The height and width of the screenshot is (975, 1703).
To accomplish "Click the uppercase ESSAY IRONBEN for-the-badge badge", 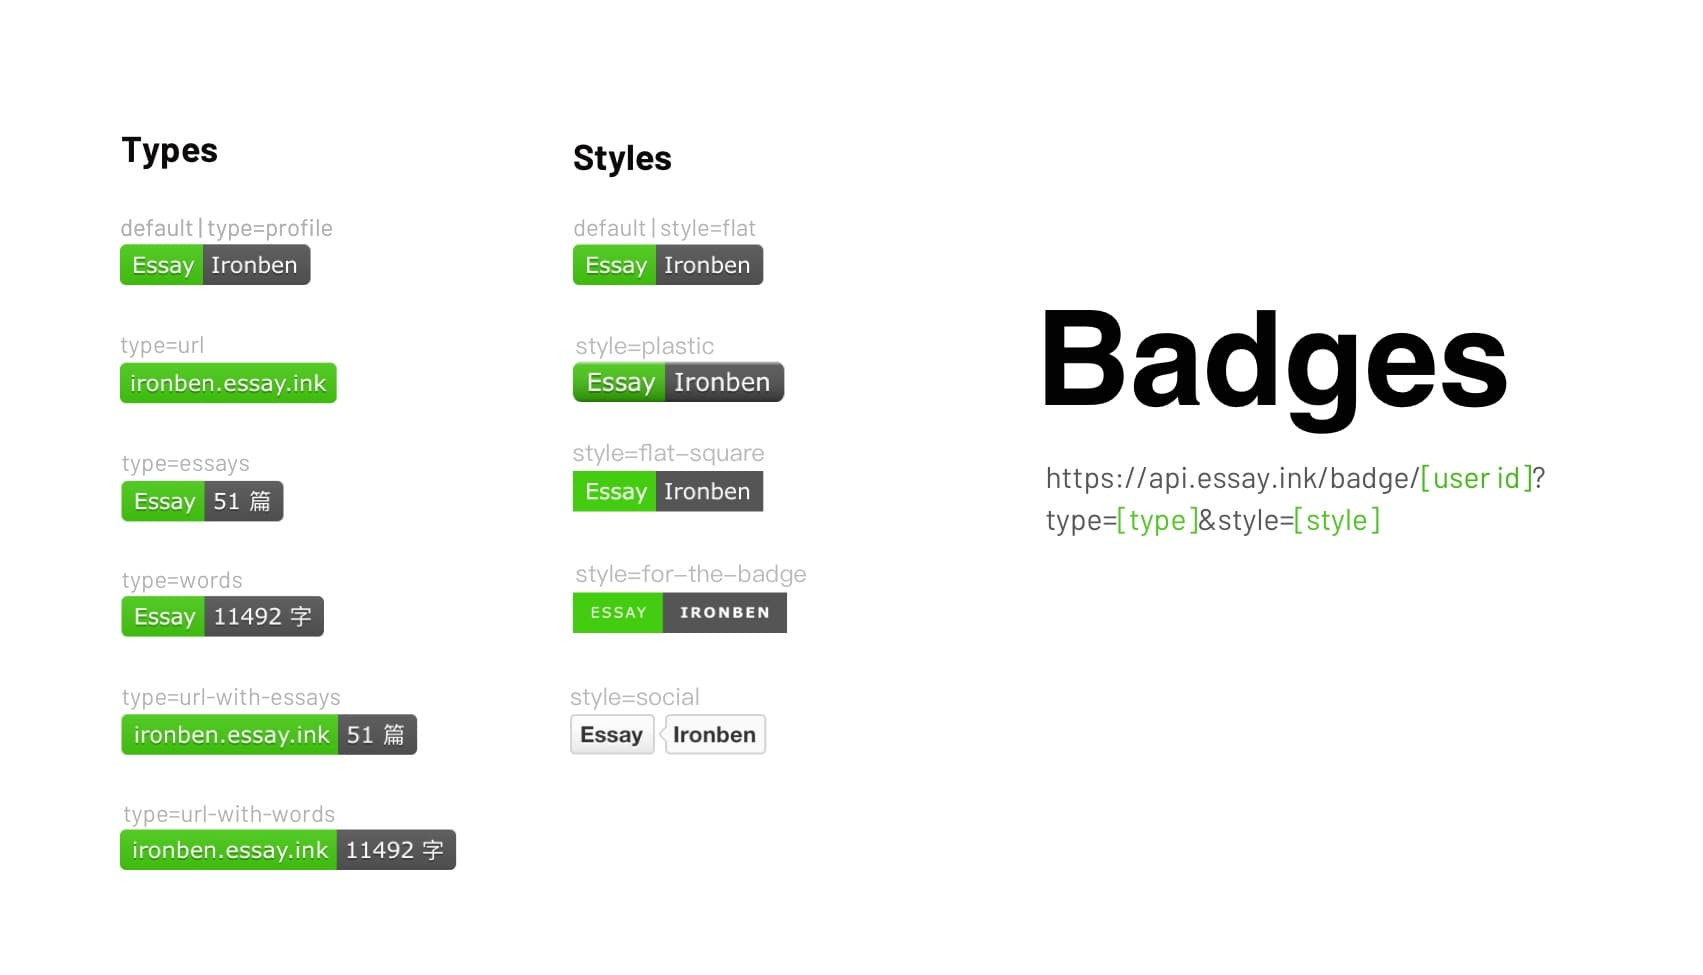I will 680,613.
